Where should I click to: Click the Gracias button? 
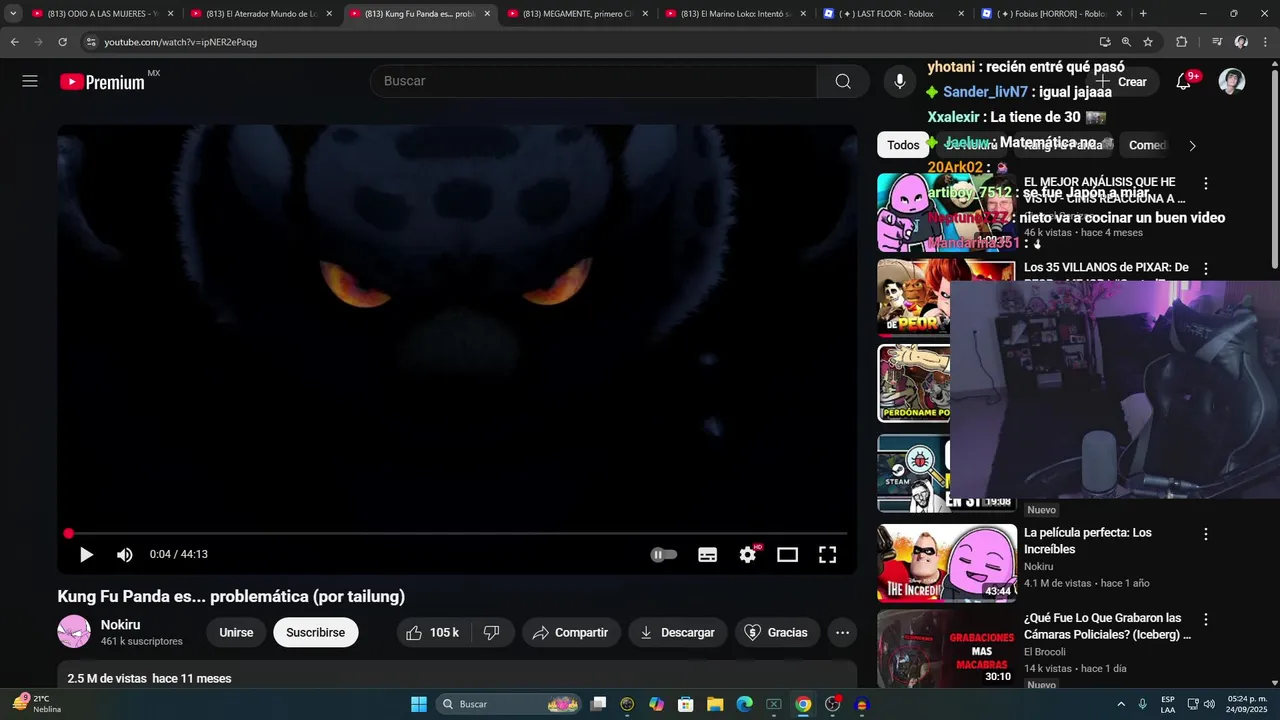tap(777, 632)
